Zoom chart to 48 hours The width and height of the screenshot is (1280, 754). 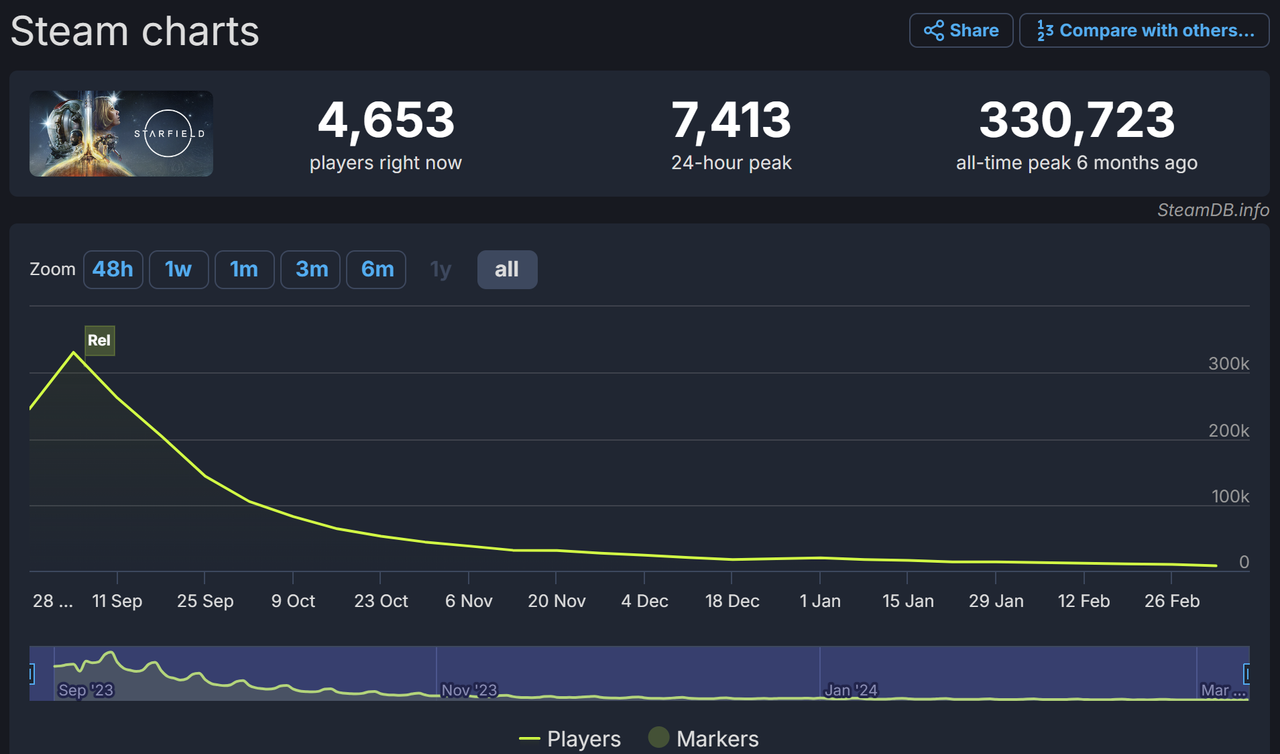113,269
